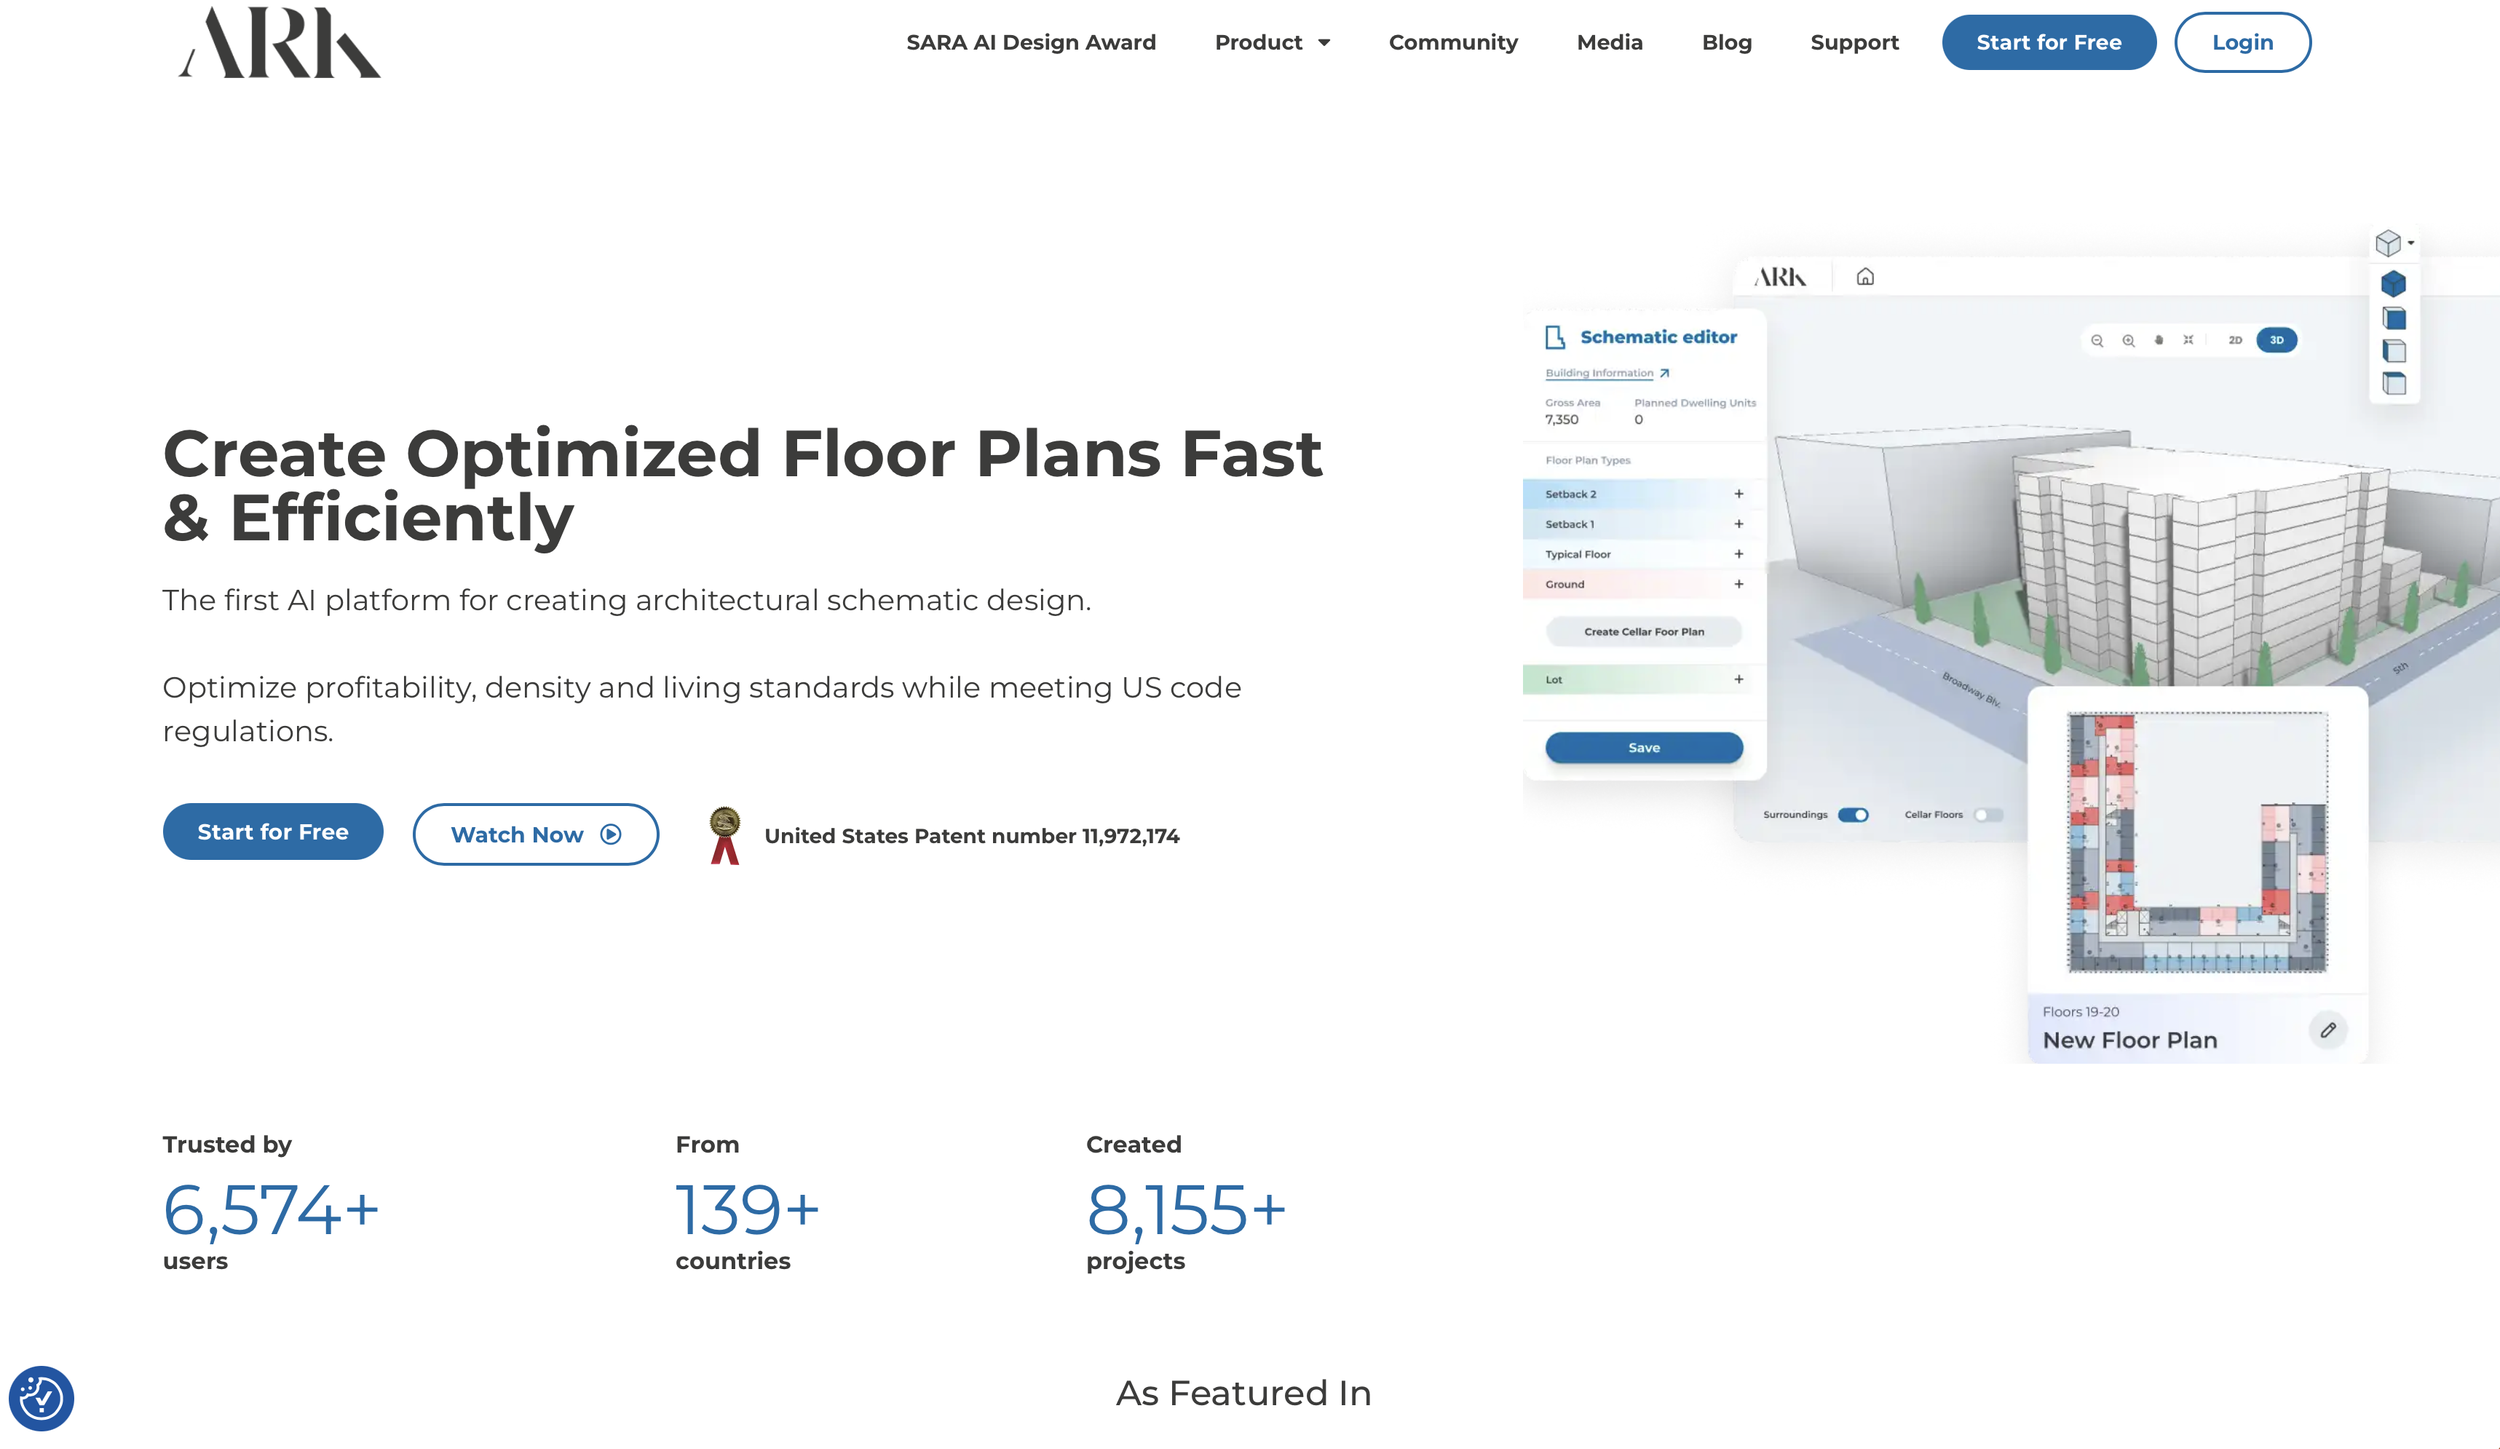Viewport: 2500px width, 1449px height.
Task: Expand Setback 1 with the plus
Action: (1739, 524)
